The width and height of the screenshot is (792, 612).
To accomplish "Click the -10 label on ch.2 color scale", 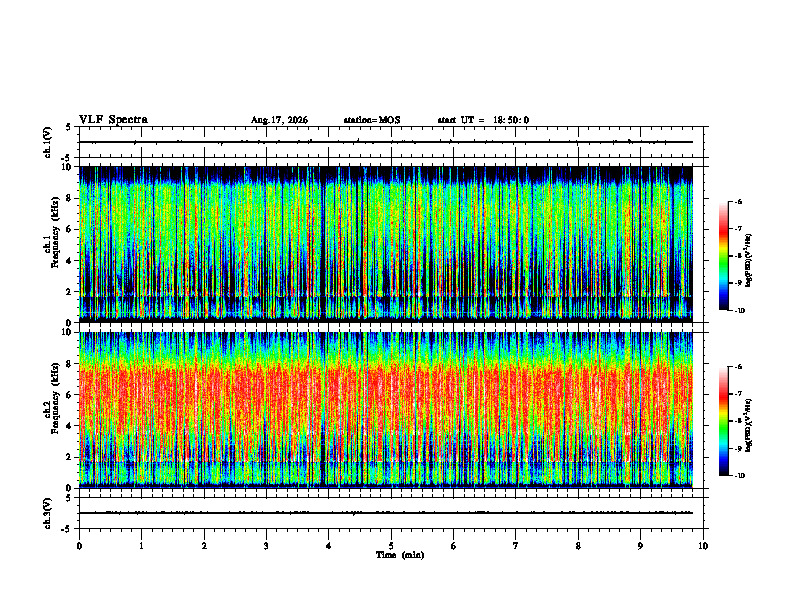I will point(739,476).
